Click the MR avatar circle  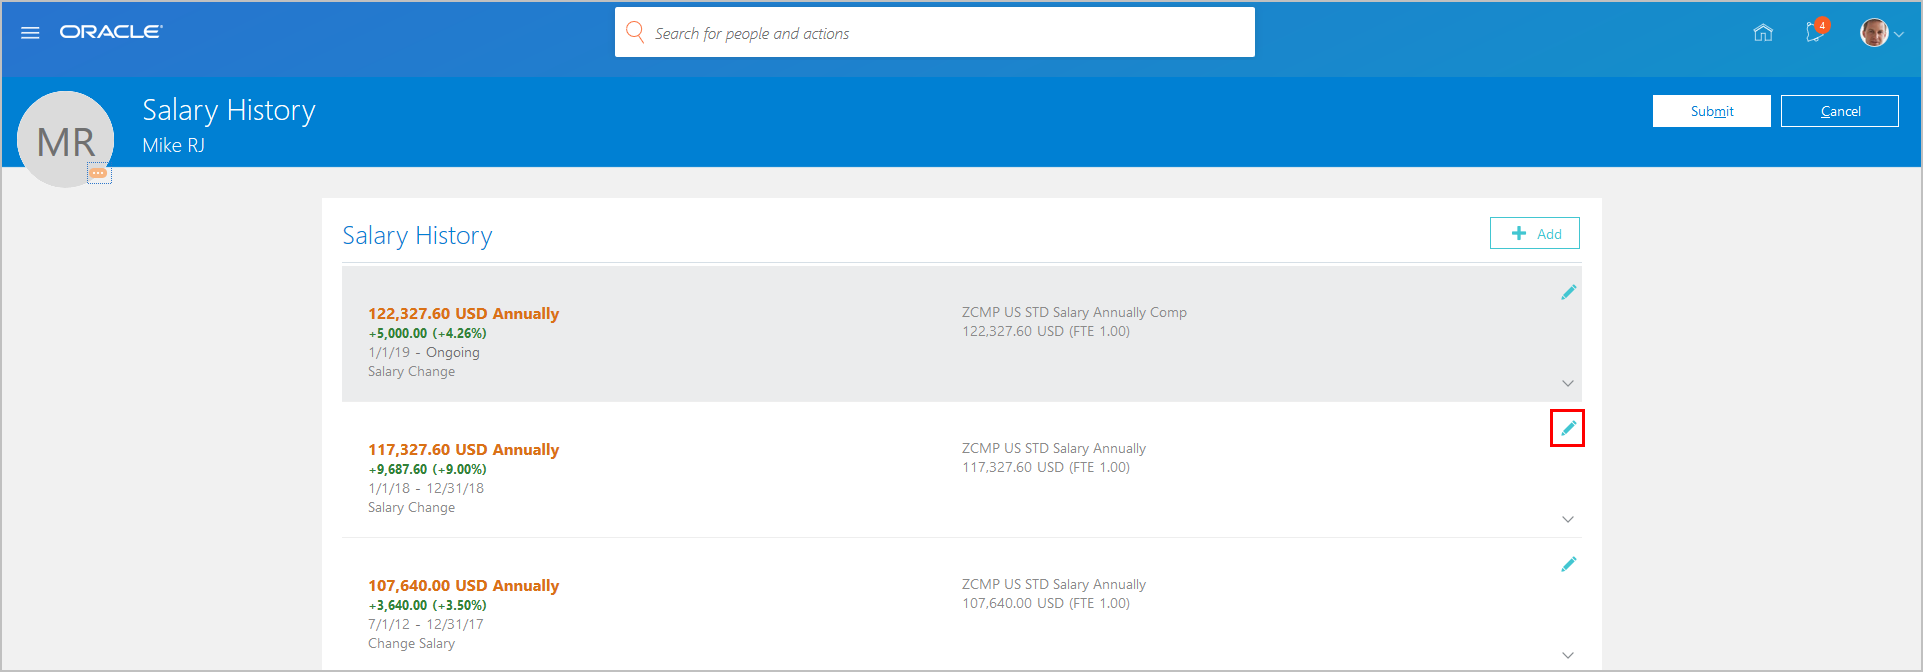click(65, 138)
